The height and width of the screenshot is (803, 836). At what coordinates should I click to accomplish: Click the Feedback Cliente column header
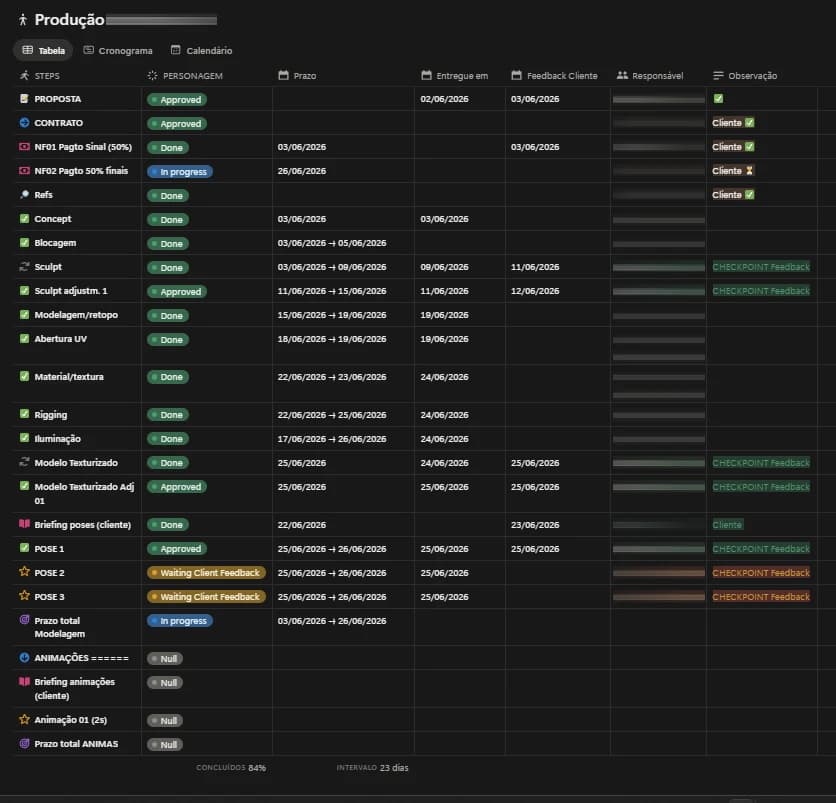(x=554, y=76)
